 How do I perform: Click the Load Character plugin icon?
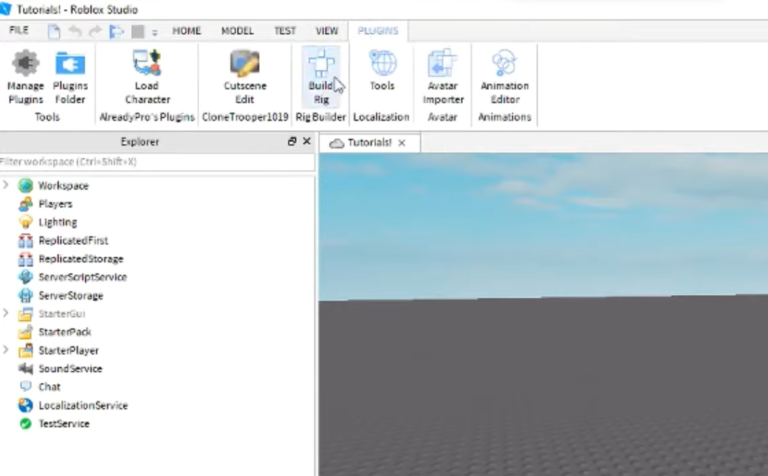(x=147, y=76)
